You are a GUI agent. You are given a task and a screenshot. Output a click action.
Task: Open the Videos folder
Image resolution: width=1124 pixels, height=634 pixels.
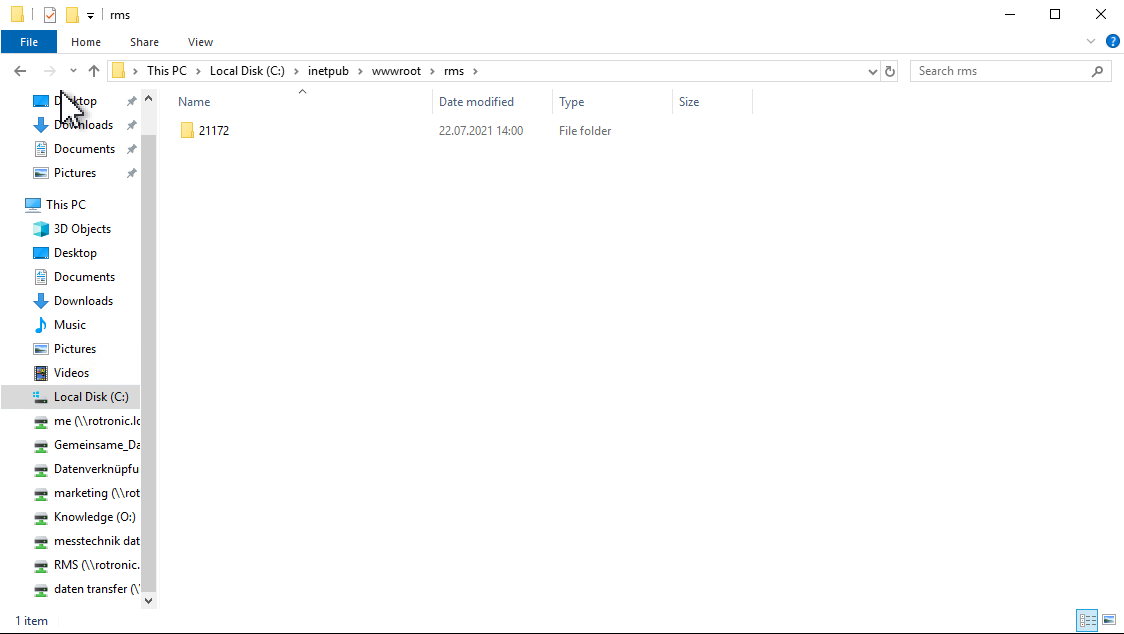click(x=71, y=373)
